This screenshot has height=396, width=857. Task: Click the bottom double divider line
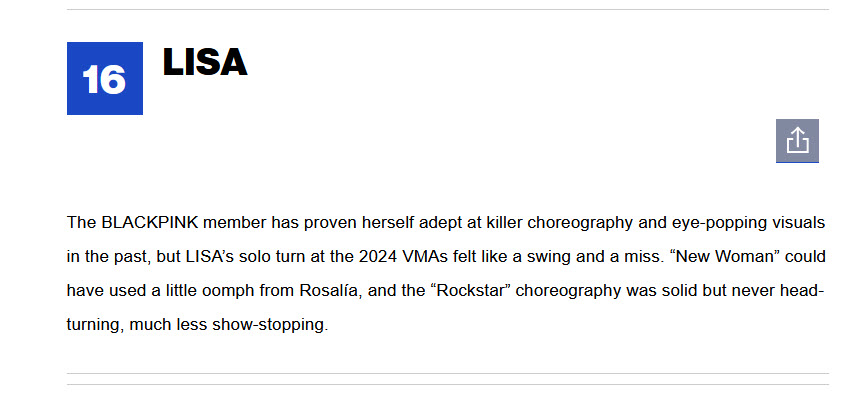pos(448,379)
